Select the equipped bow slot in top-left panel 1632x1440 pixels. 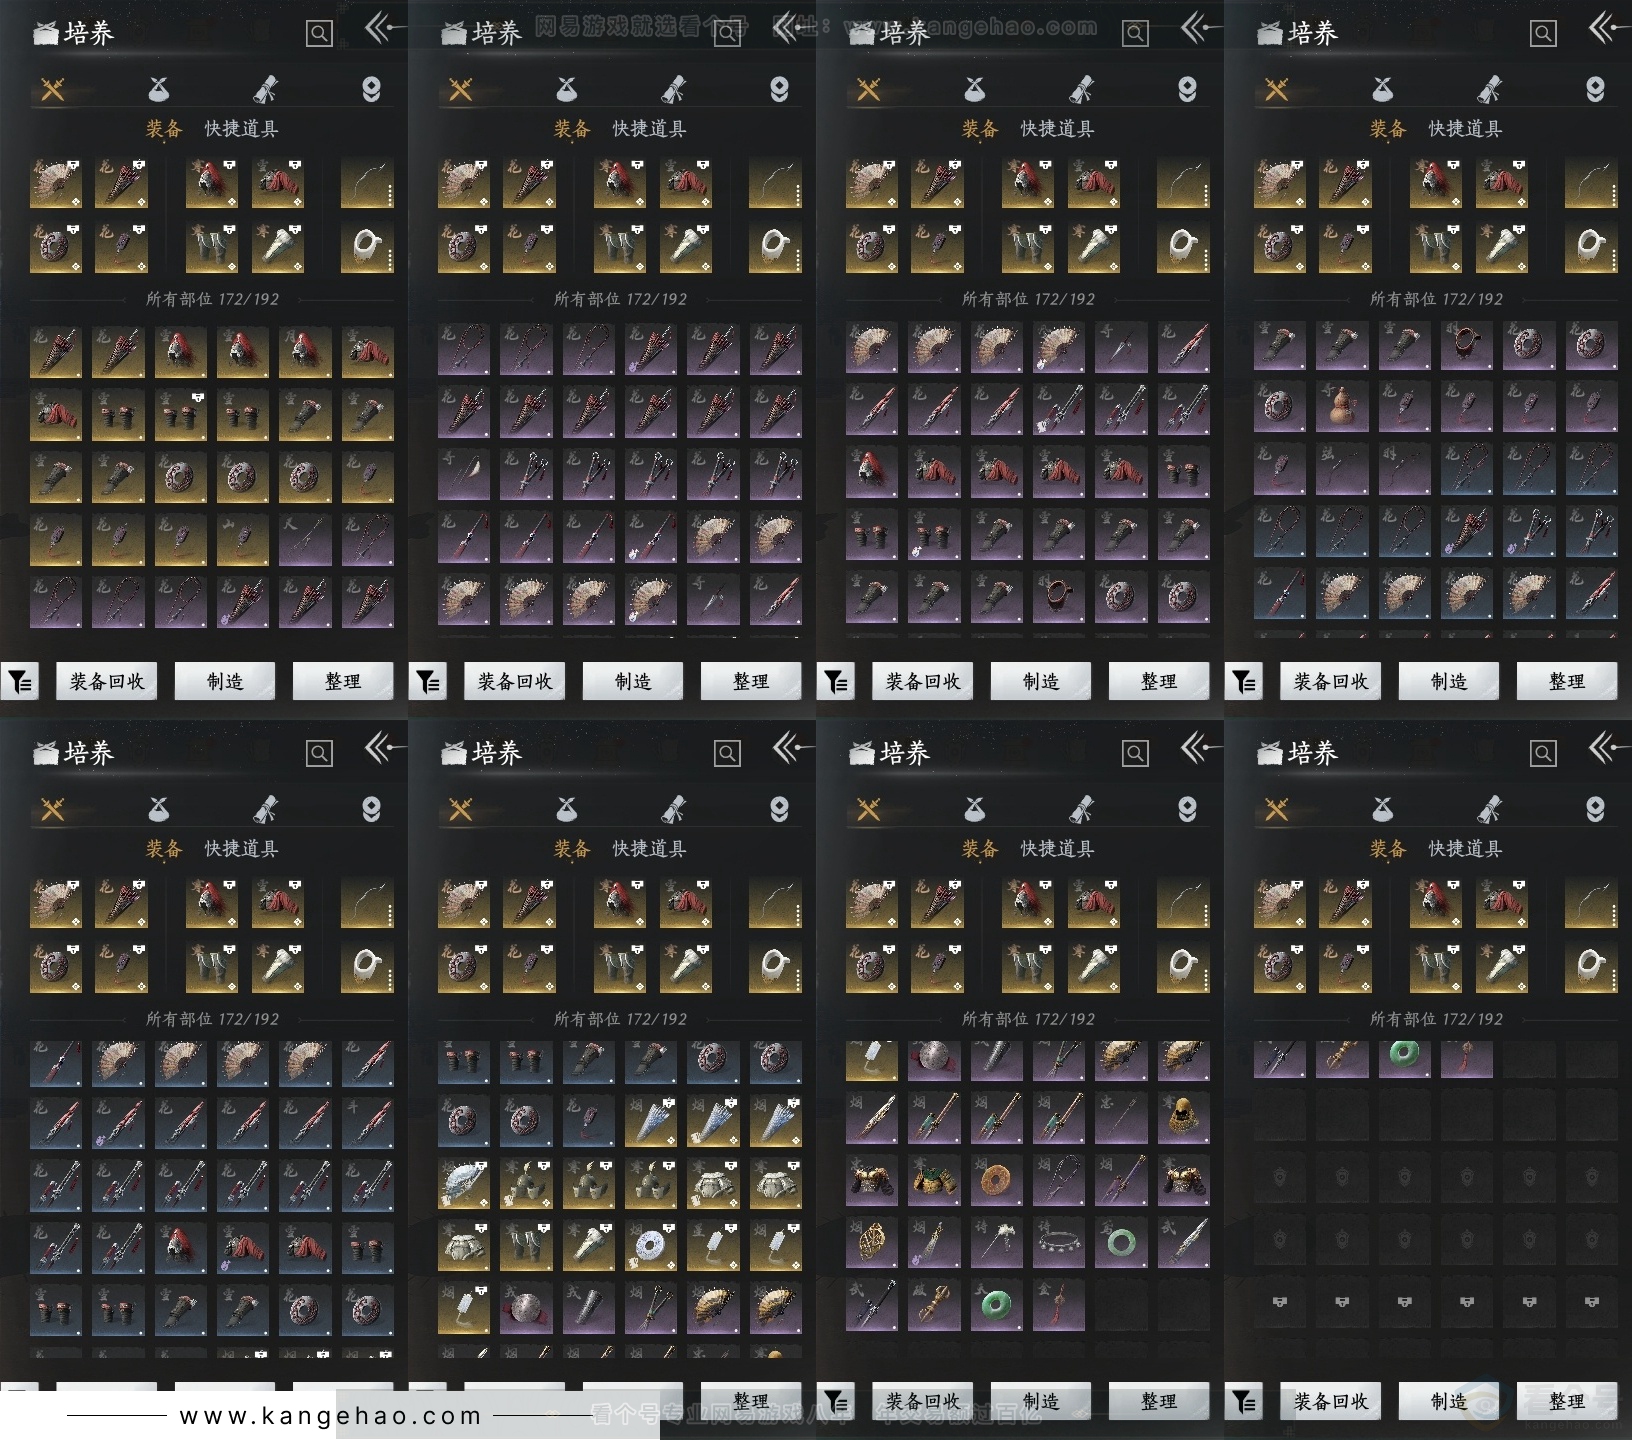coord(367,183)
